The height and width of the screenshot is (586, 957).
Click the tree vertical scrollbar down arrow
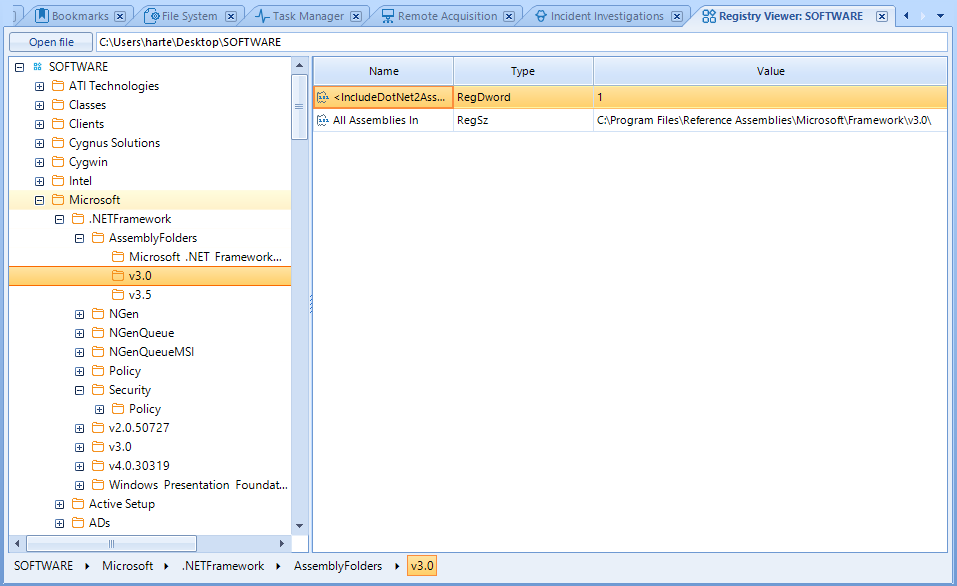(299, 526)
